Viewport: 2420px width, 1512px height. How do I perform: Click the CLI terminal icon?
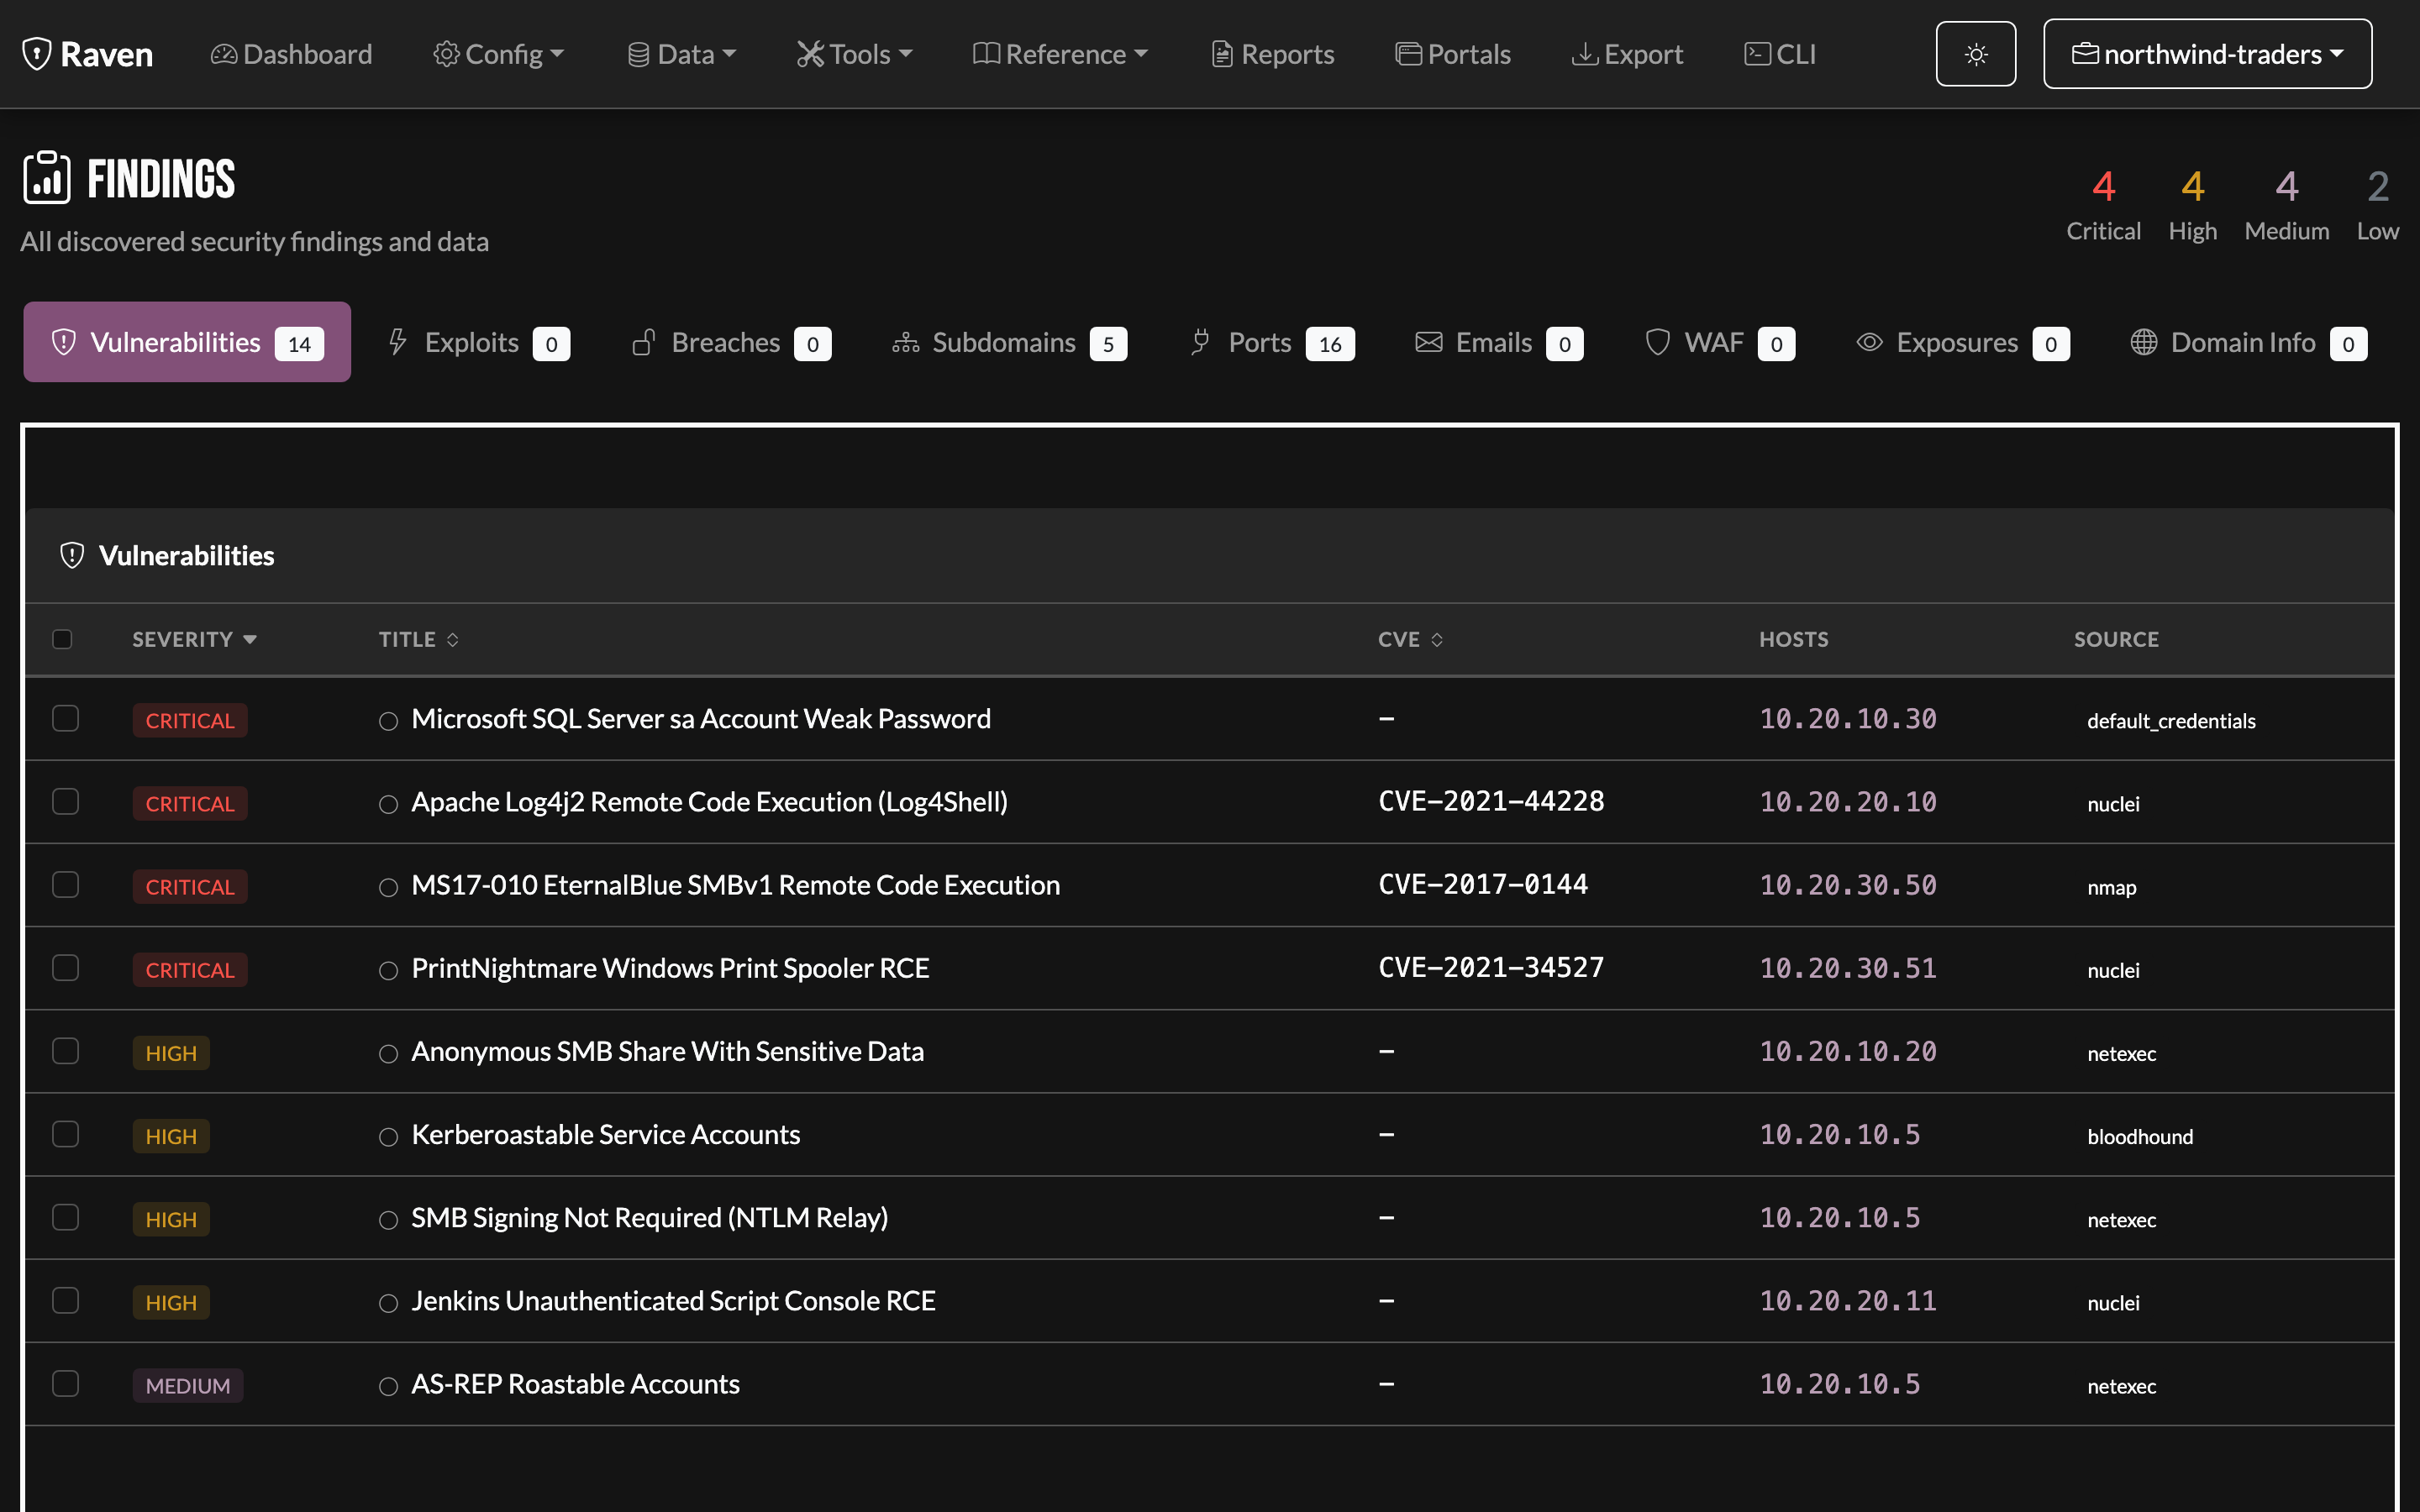pyautogui.click(x=1757, y=54)
